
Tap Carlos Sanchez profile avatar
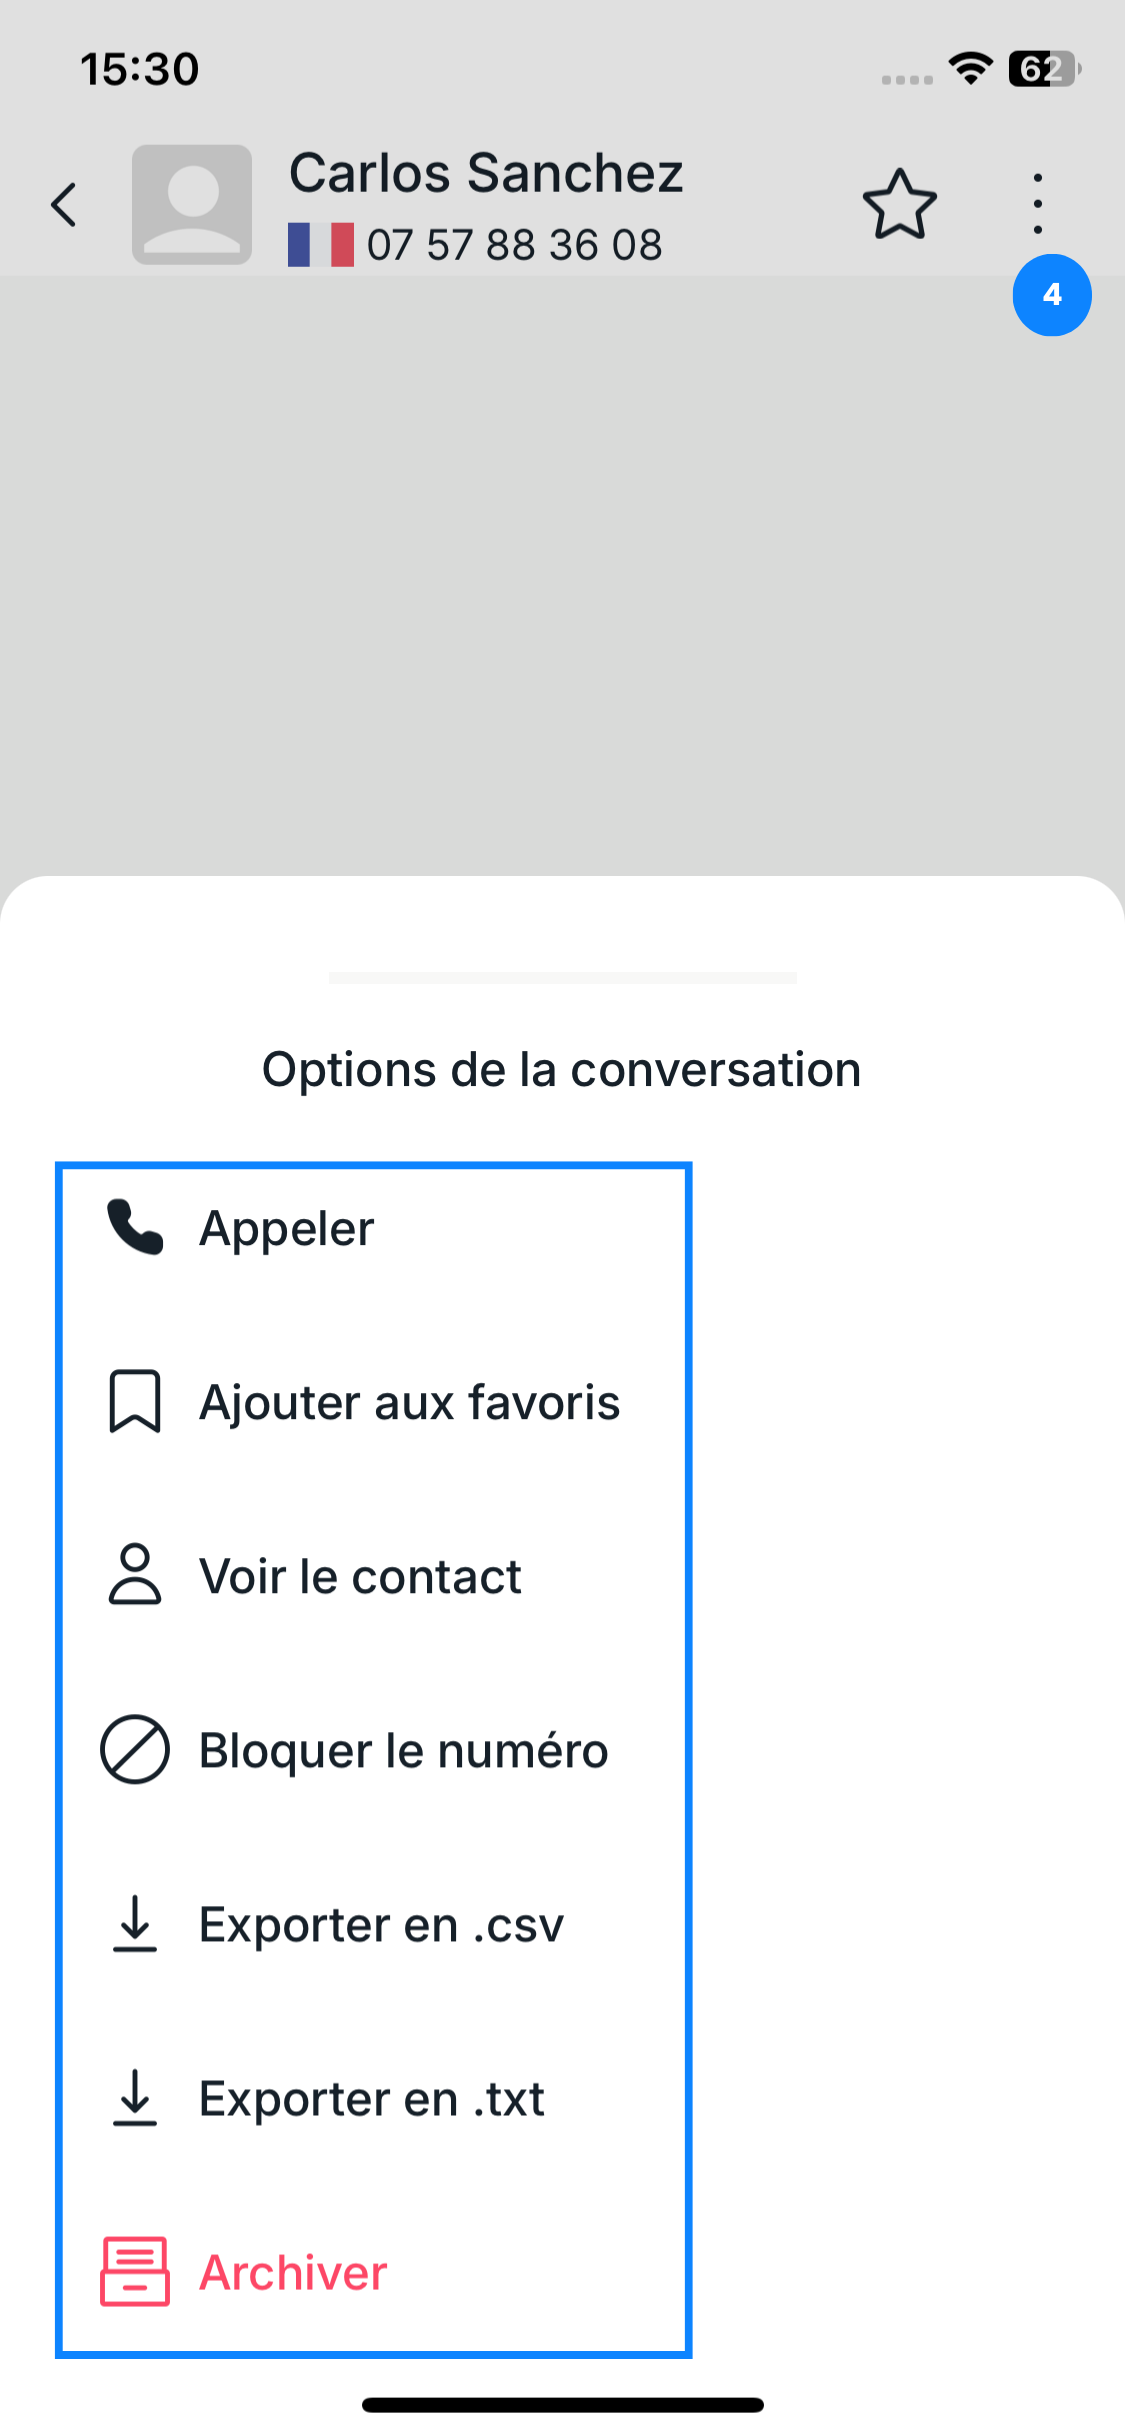click(191, 205)
